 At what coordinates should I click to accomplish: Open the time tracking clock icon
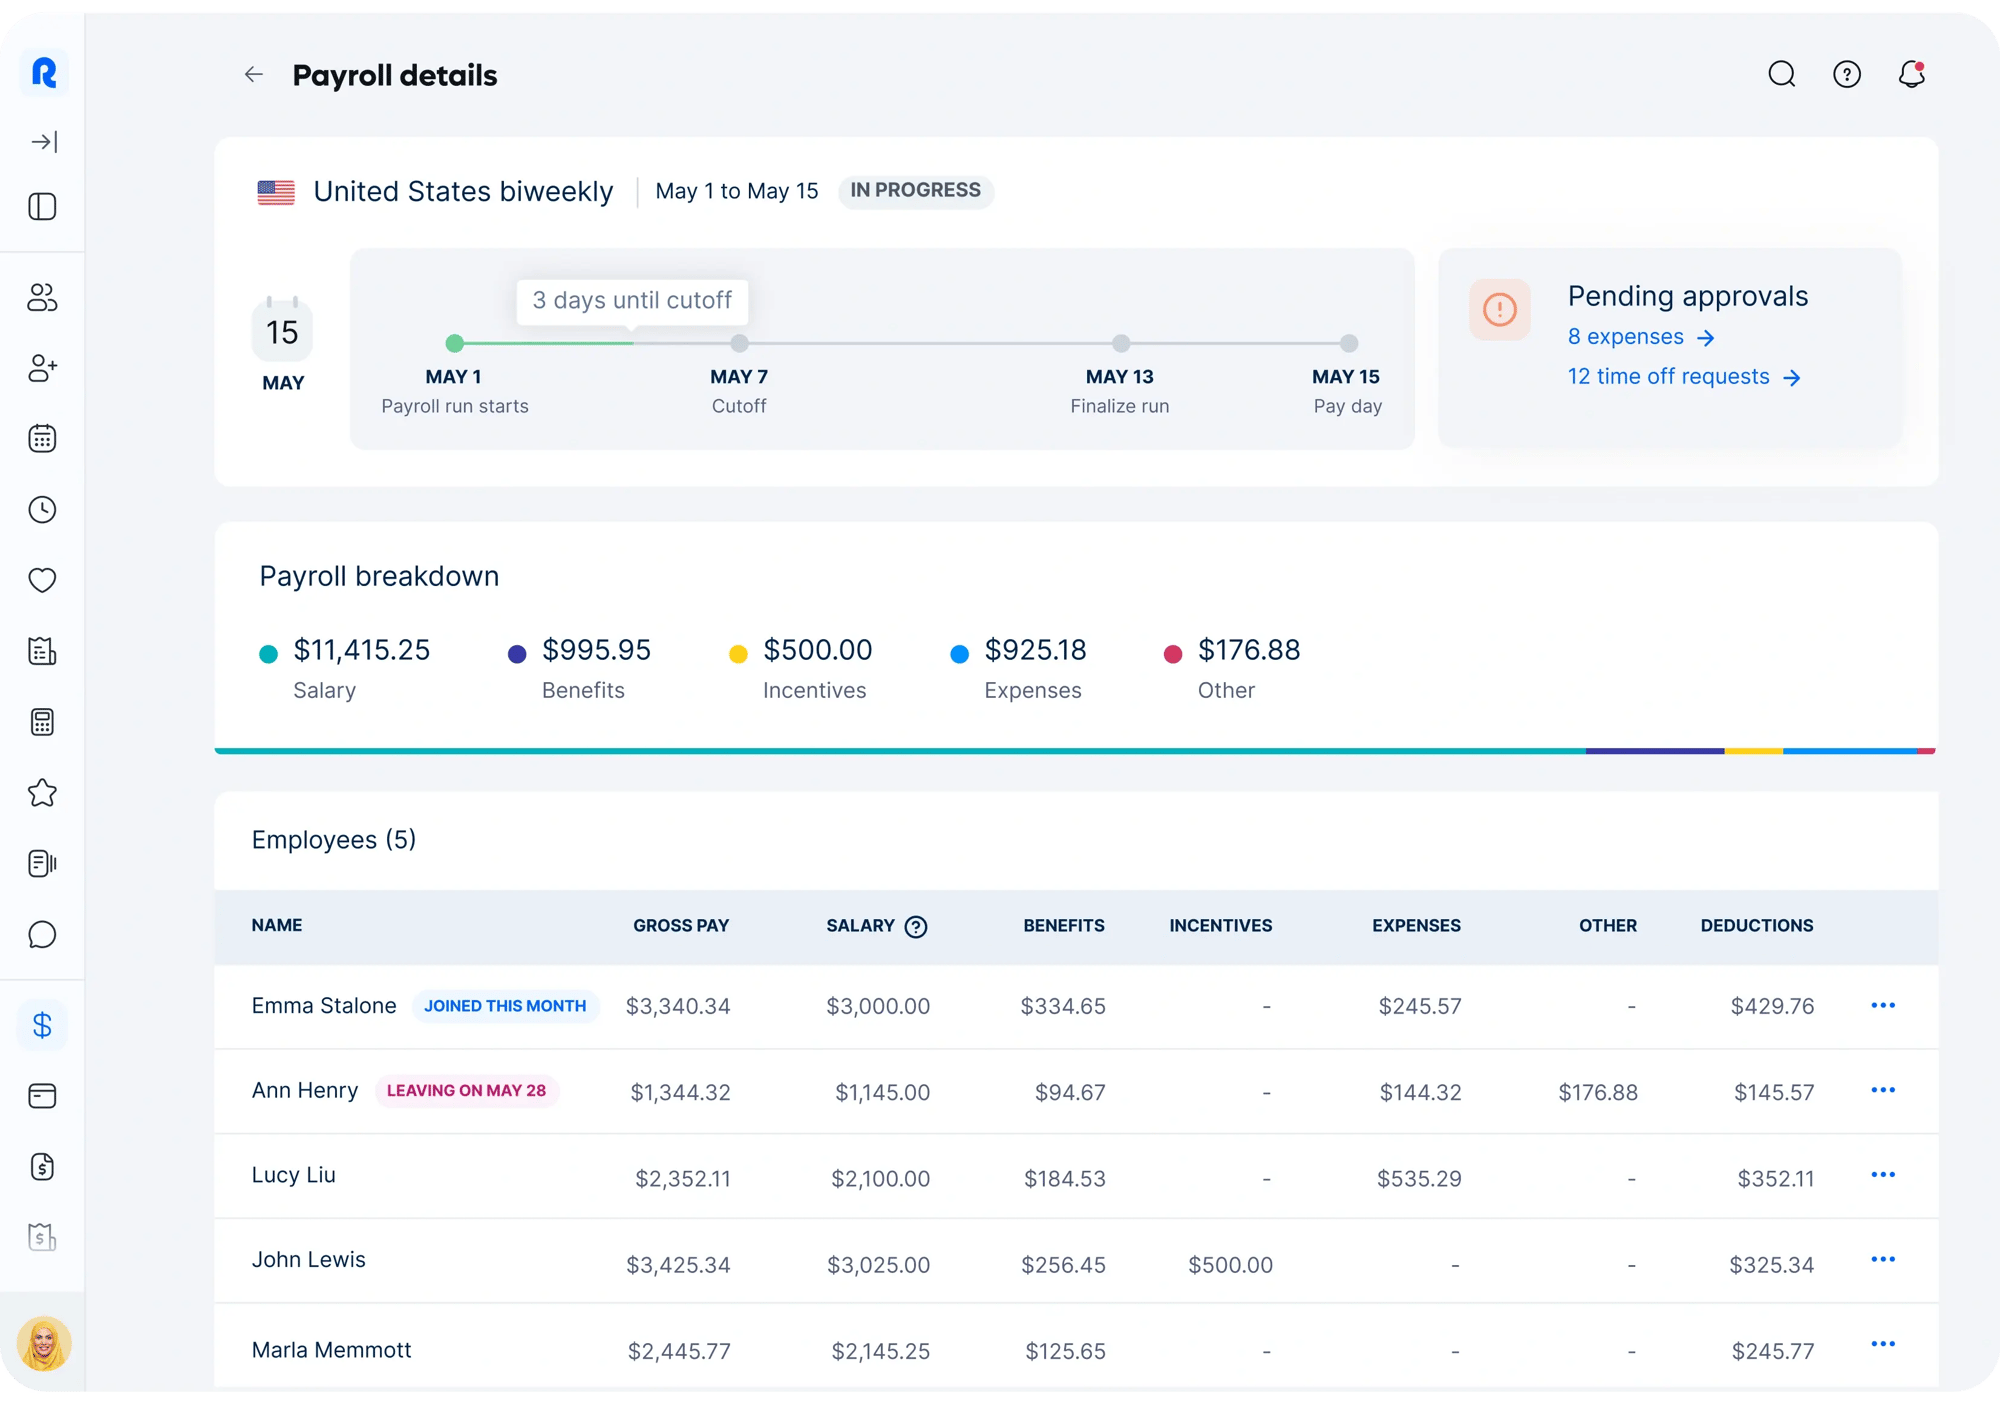[42, 510]
